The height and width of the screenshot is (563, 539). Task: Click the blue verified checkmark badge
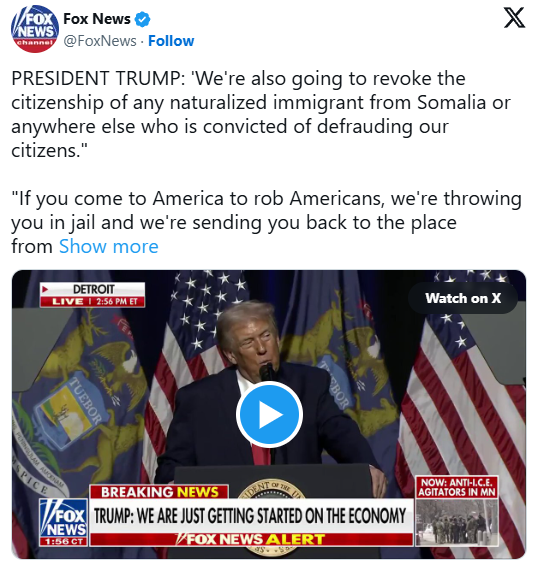142,19
